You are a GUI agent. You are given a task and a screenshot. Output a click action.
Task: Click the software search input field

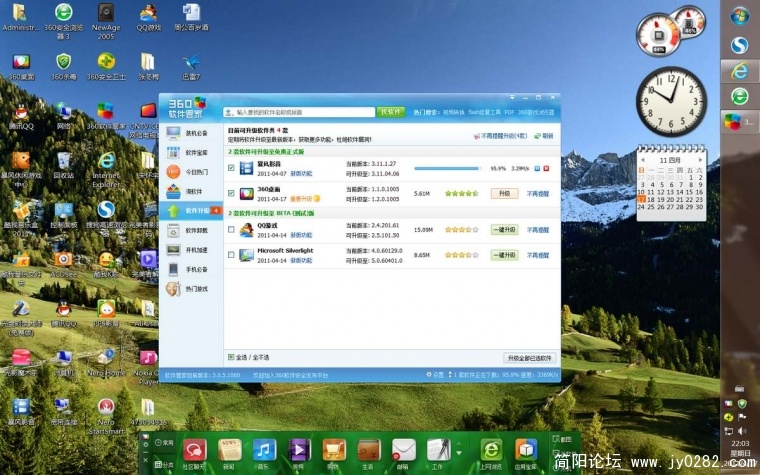pyautogui.click(x=299, y=112)
